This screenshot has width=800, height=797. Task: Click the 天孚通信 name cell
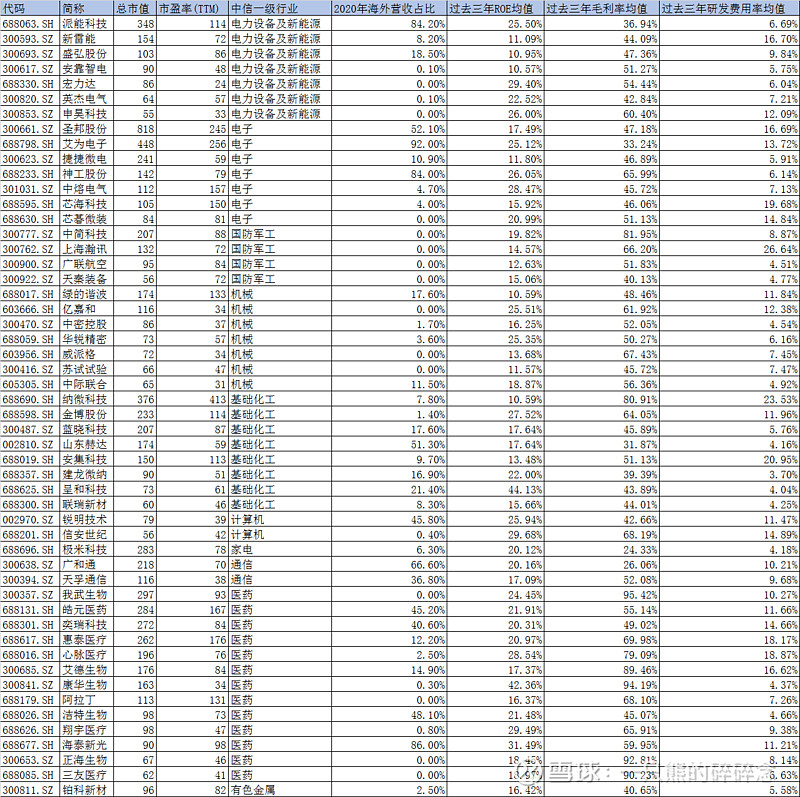point(85,580)
